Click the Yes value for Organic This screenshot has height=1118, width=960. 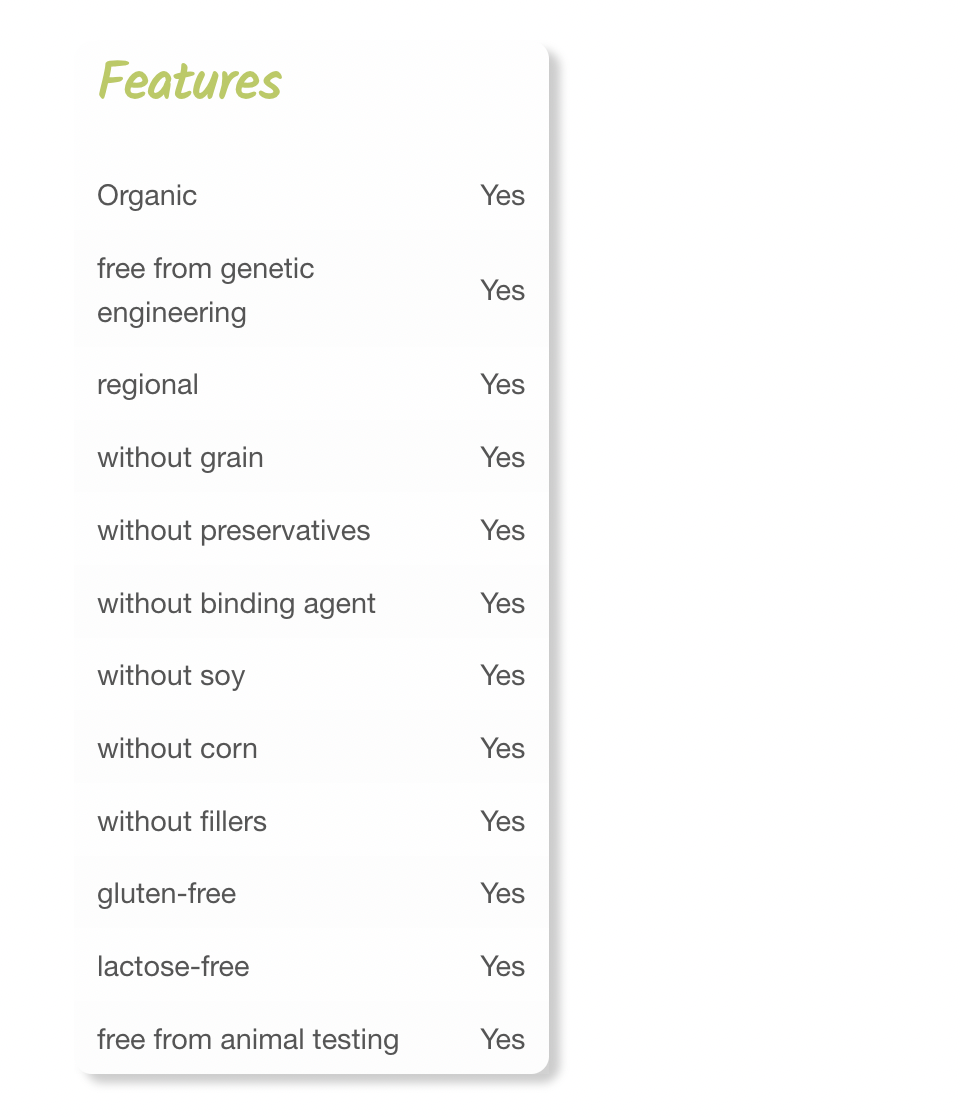tap(502, 195)
